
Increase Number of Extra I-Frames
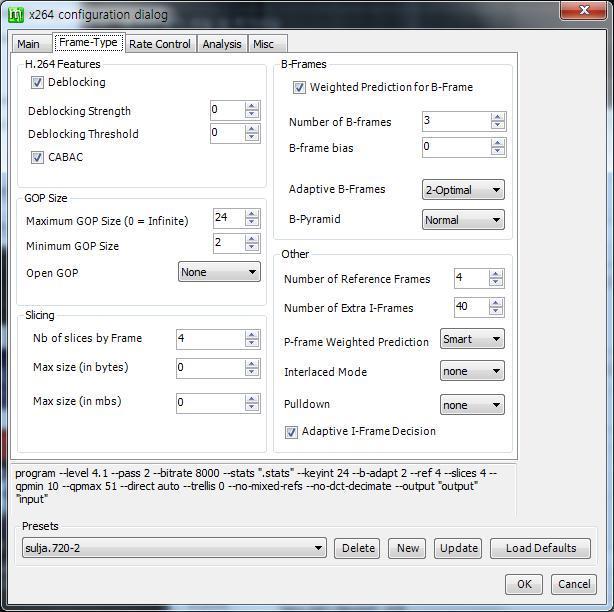[x=496, y=303]
